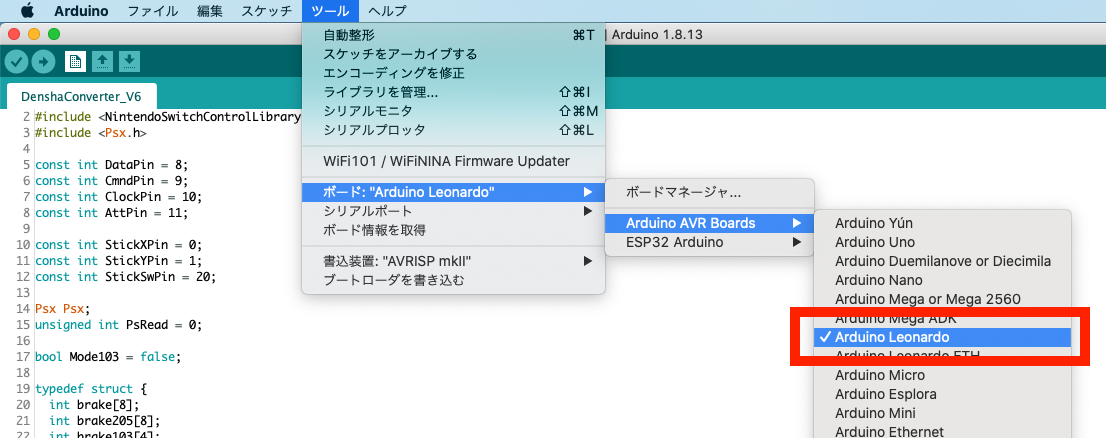Click the line Psx Psx;
Image resolution: width=1106 pixels, height=438 pixels.
coord(63,309)
